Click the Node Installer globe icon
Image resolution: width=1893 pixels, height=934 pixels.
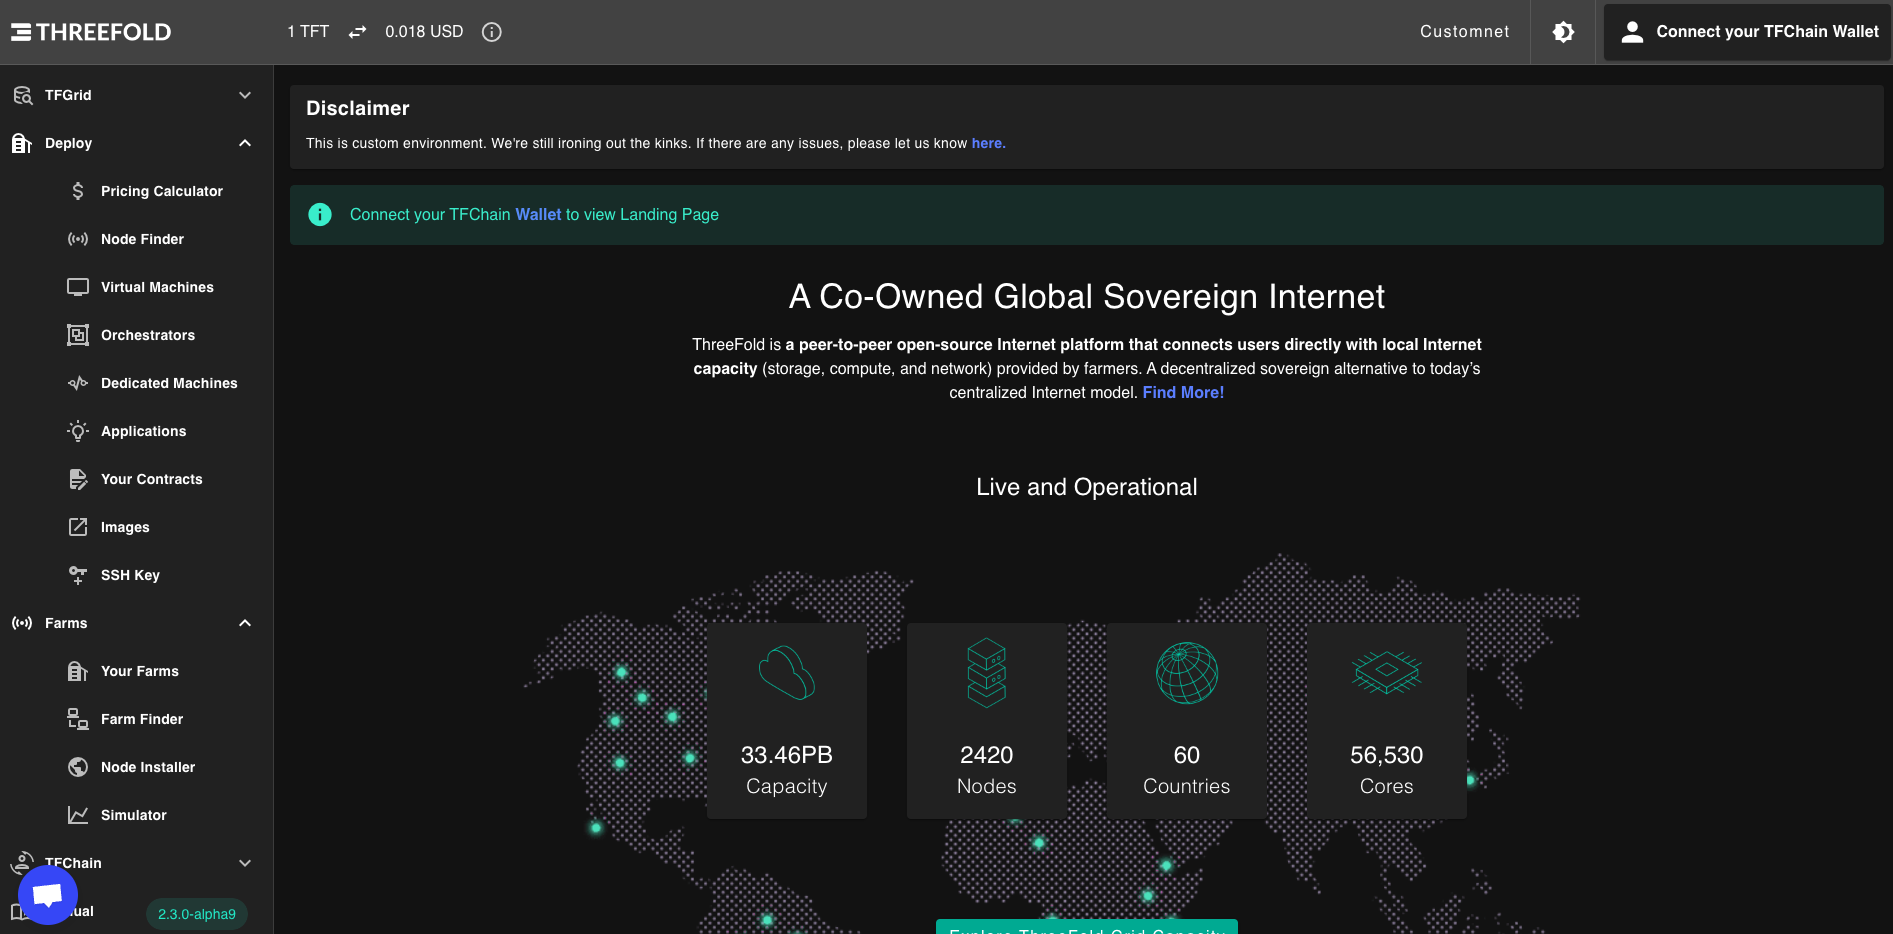coord(78,767)
